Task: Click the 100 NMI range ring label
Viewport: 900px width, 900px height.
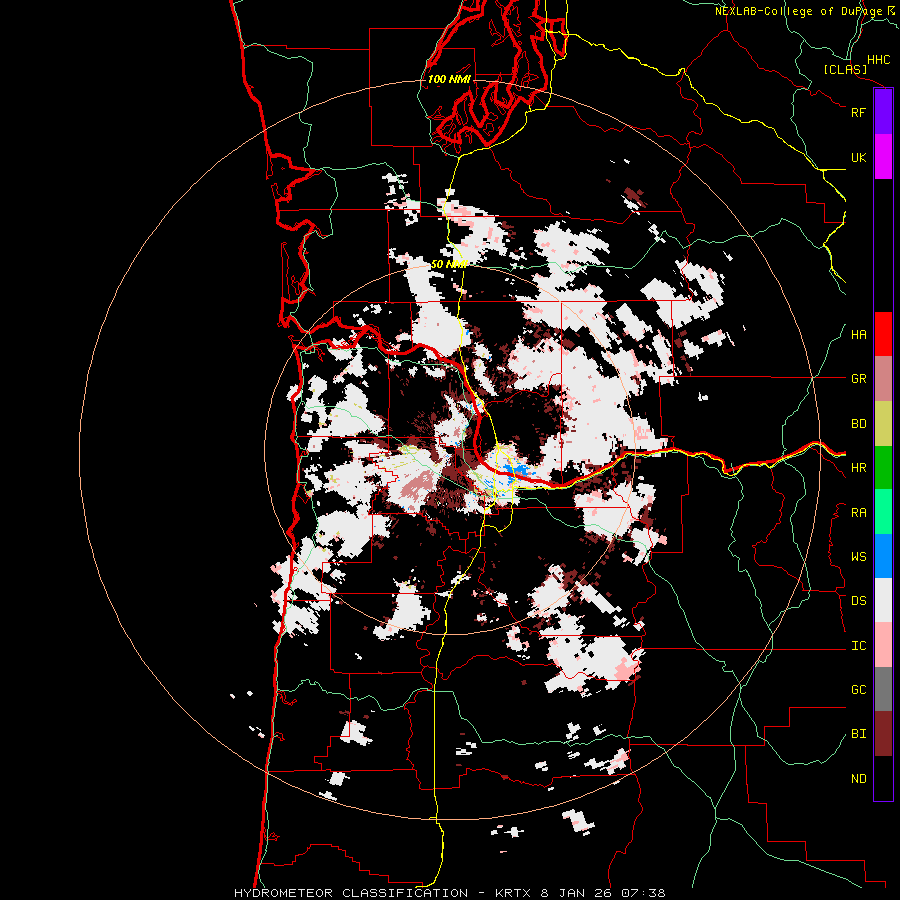Action: click(x=449, y=79)
